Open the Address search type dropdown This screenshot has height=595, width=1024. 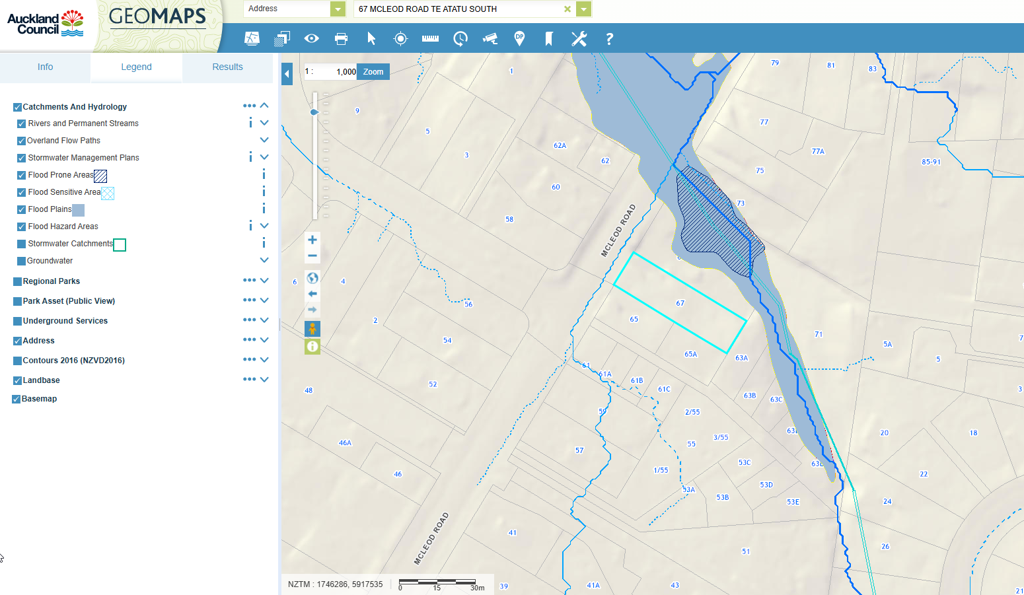coord(337,9)
